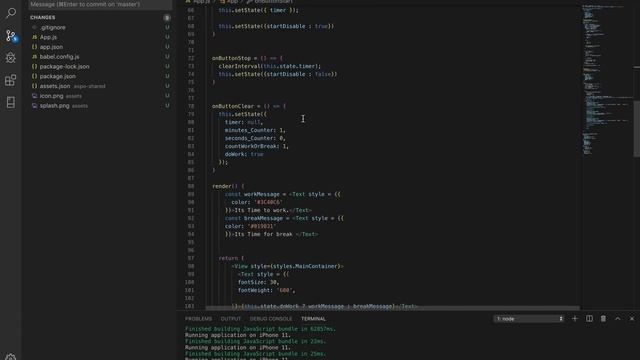Click the 'clearInterval(this.state.timer);' line
Screen dimensions: 640x360
[x=269, y=66]
